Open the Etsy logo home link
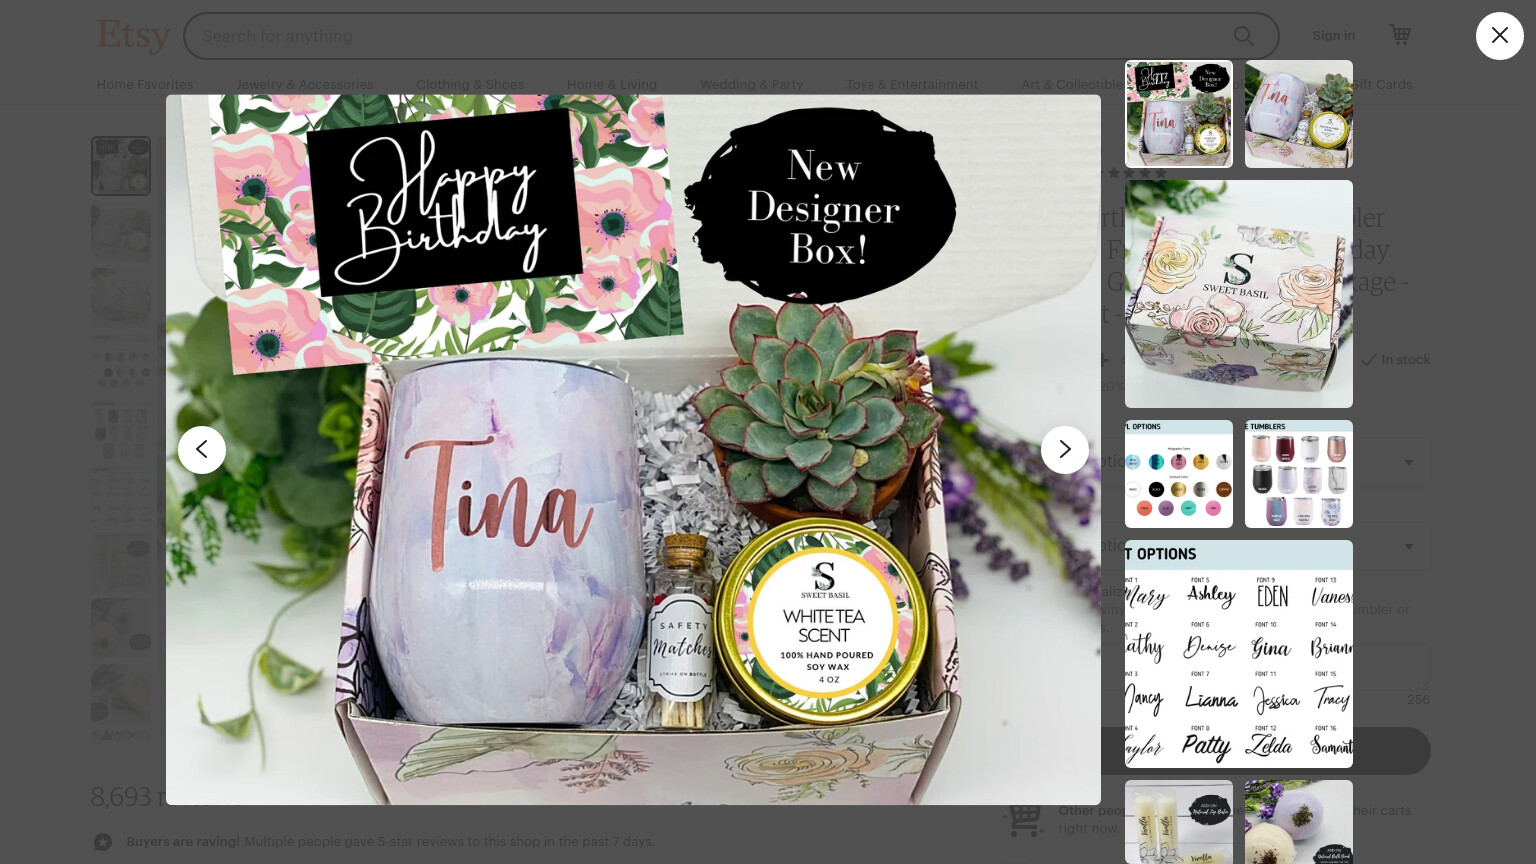1536x864 pixels. (133, 36)
